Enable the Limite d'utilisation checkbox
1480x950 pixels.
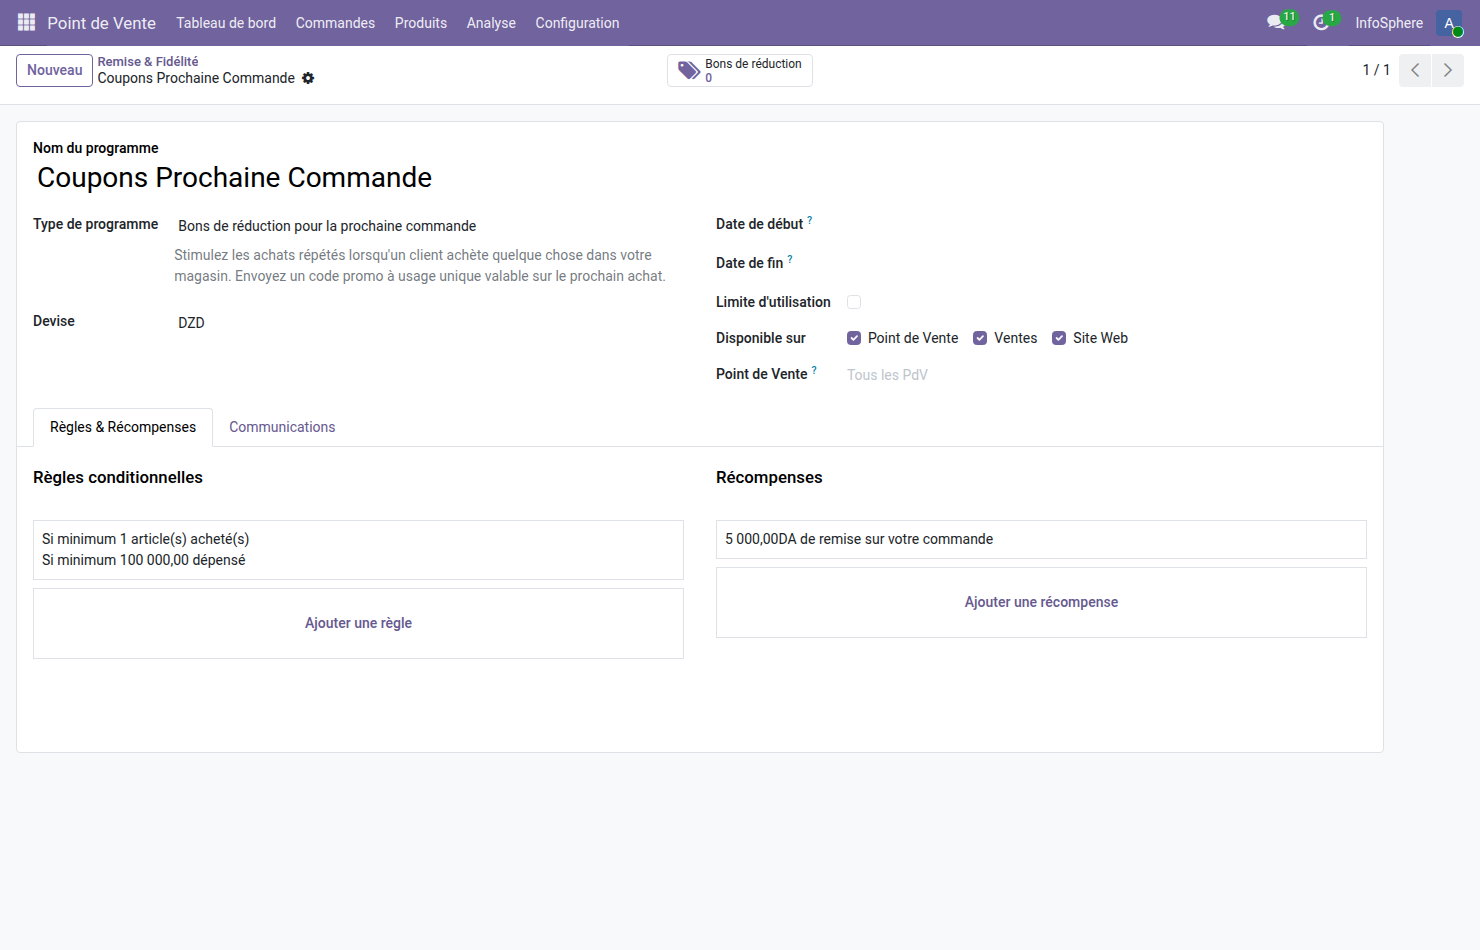click(854, 301)
